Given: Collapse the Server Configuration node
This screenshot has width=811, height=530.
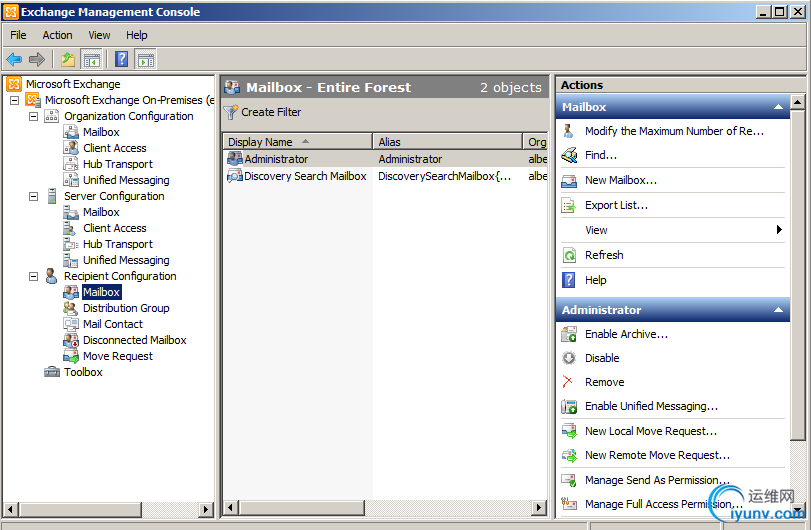Looking at the screenshot, I should (x=34, y=196).
